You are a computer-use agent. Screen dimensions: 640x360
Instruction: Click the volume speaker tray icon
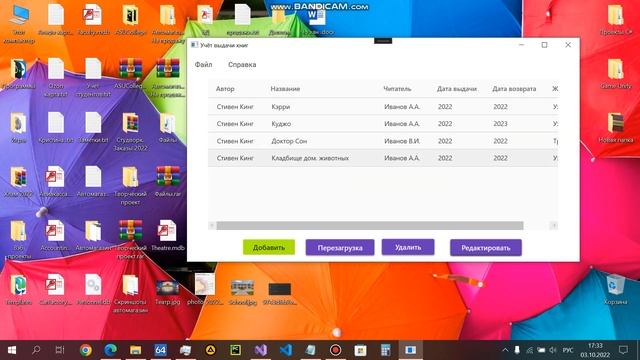tap(553, 350)
